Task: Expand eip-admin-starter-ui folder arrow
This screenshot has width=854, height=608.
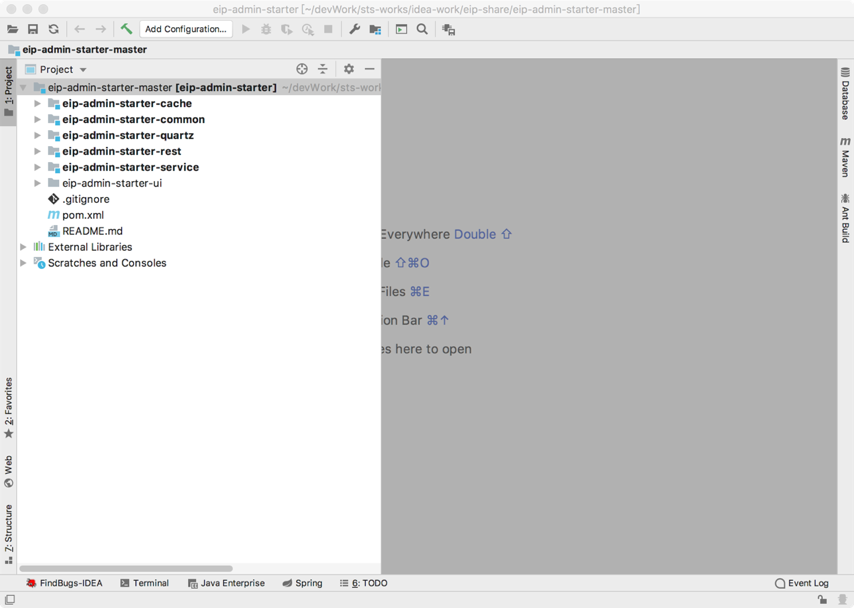Action: pos(37,183)
